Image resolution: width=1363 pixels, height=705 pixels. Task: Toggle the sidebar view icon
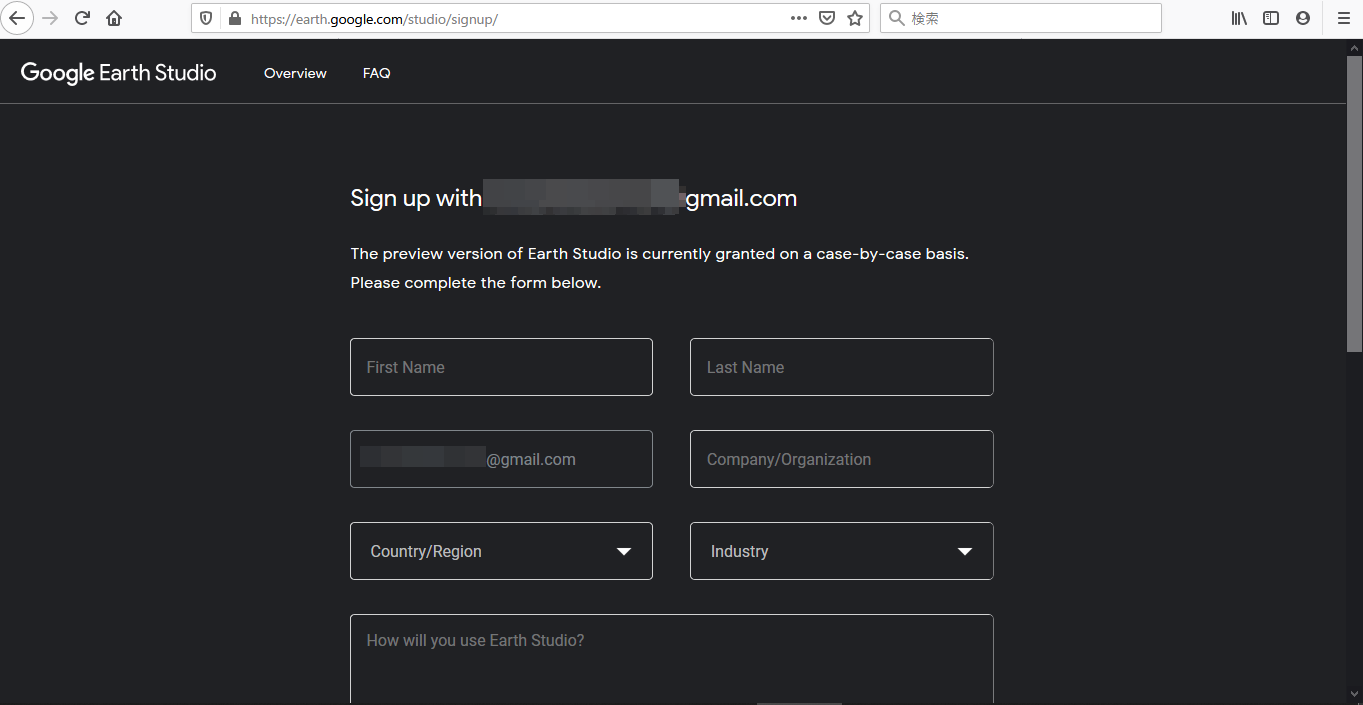[1271, 18]
